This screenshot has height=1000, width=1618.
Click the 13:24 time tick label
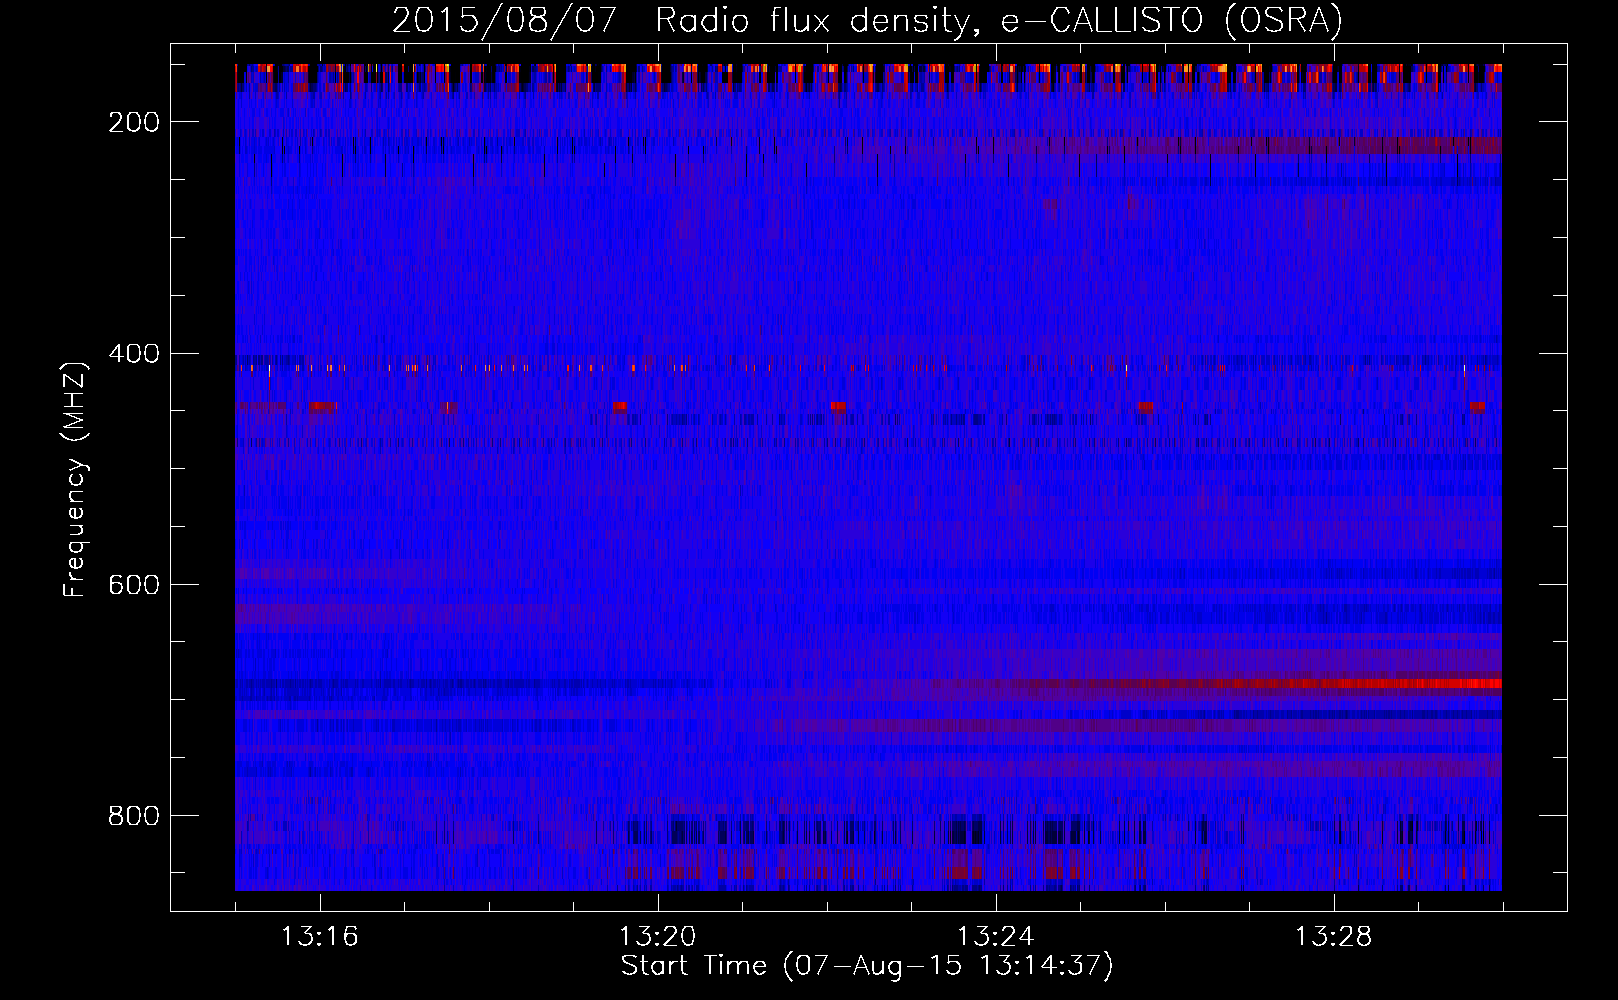point(995,937)
